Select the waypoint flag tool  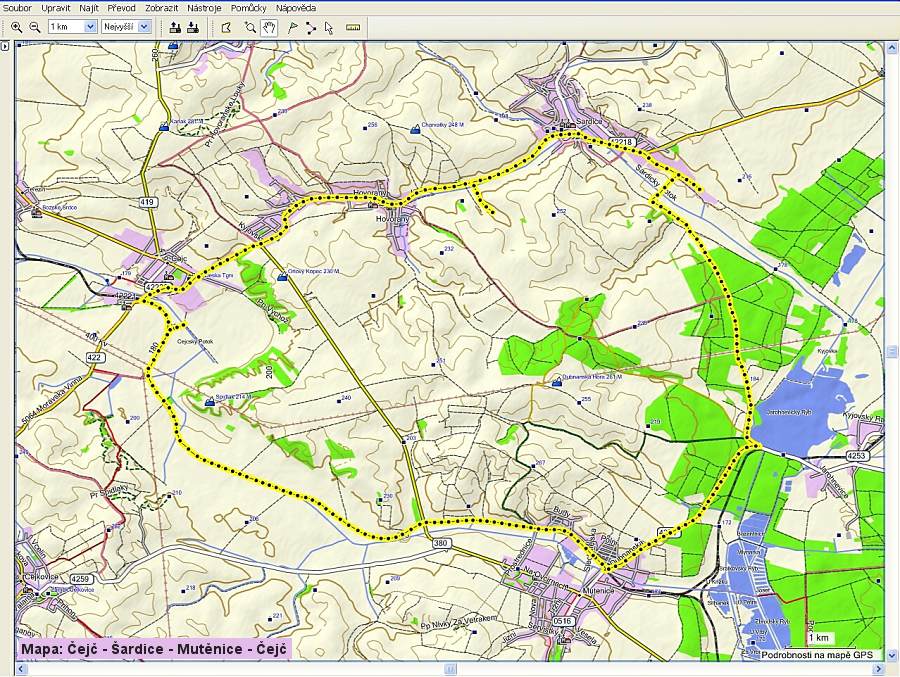[292, 27]
